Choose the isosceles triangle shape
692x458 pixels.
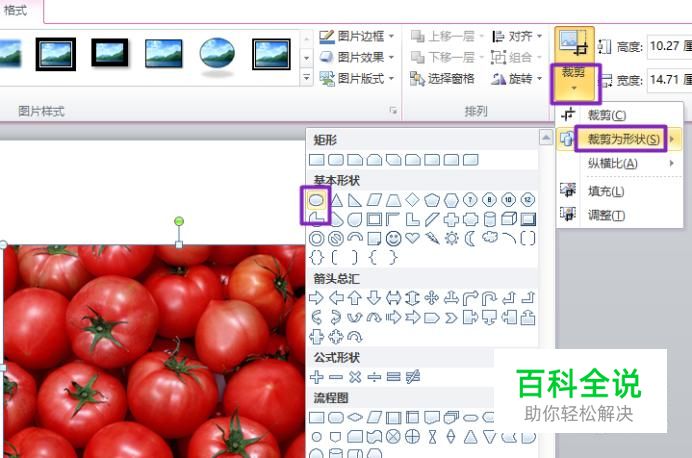(336, 200)
